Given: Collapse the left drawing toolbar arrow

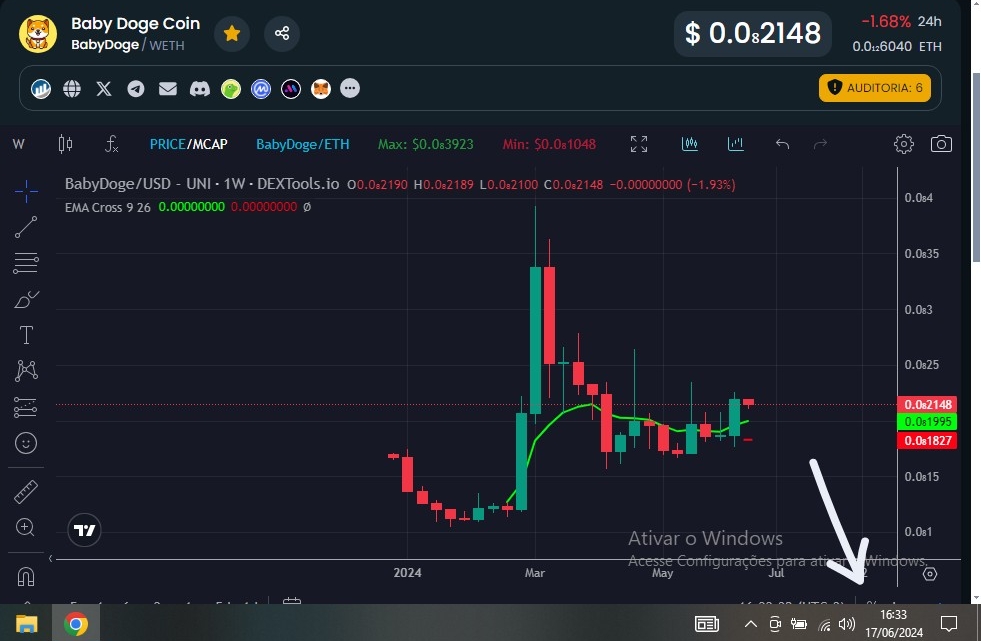Looking at the screenshot, I should coord(51,558).
